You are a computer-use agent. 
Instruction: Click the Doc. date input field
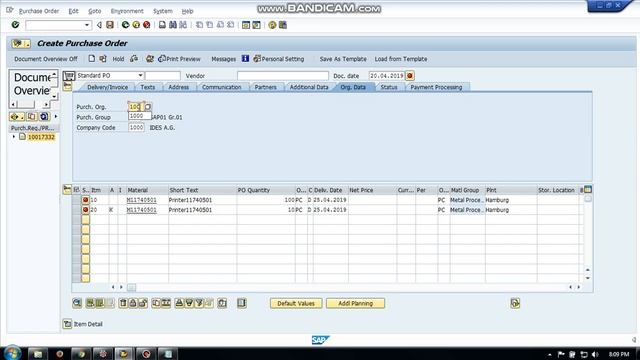(x=386, y=76)
